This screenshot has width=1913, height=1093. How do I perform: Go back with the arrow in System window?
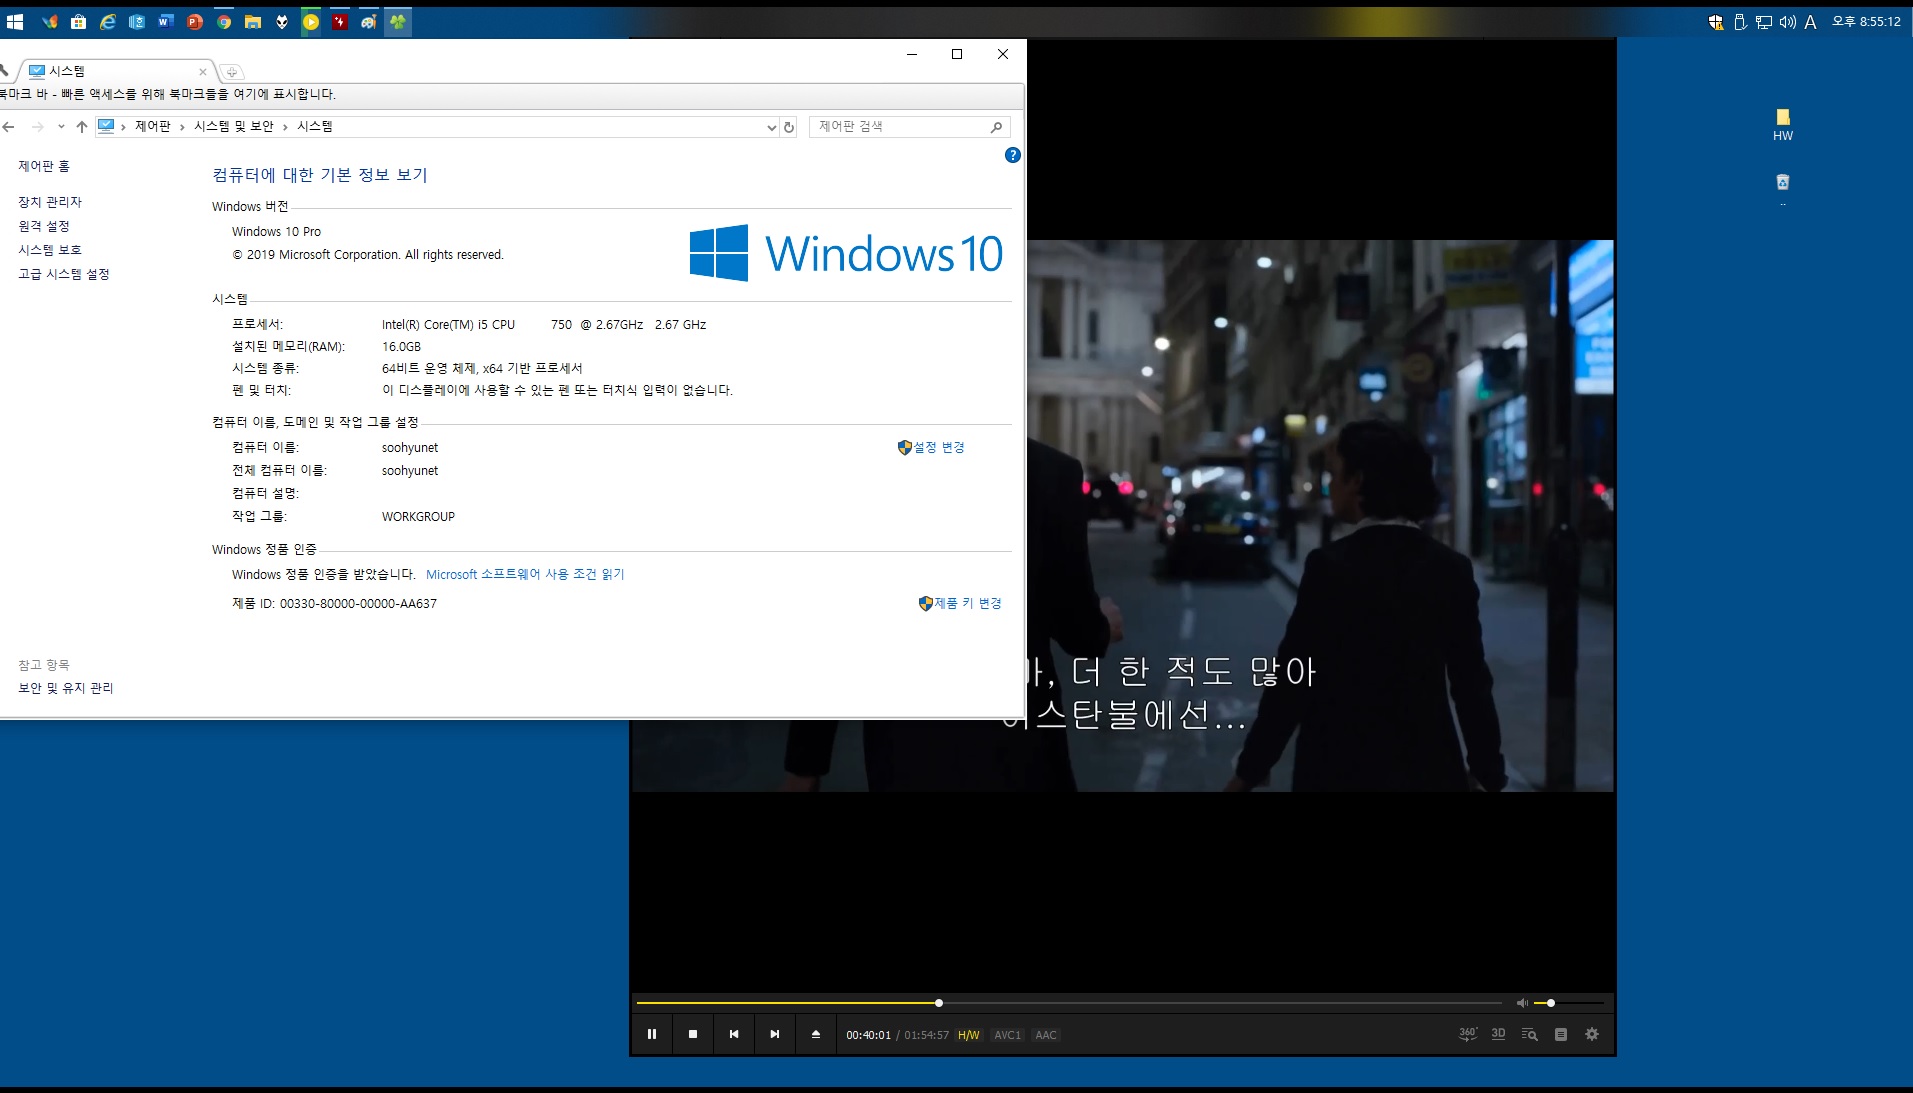(x=9, y=127)
